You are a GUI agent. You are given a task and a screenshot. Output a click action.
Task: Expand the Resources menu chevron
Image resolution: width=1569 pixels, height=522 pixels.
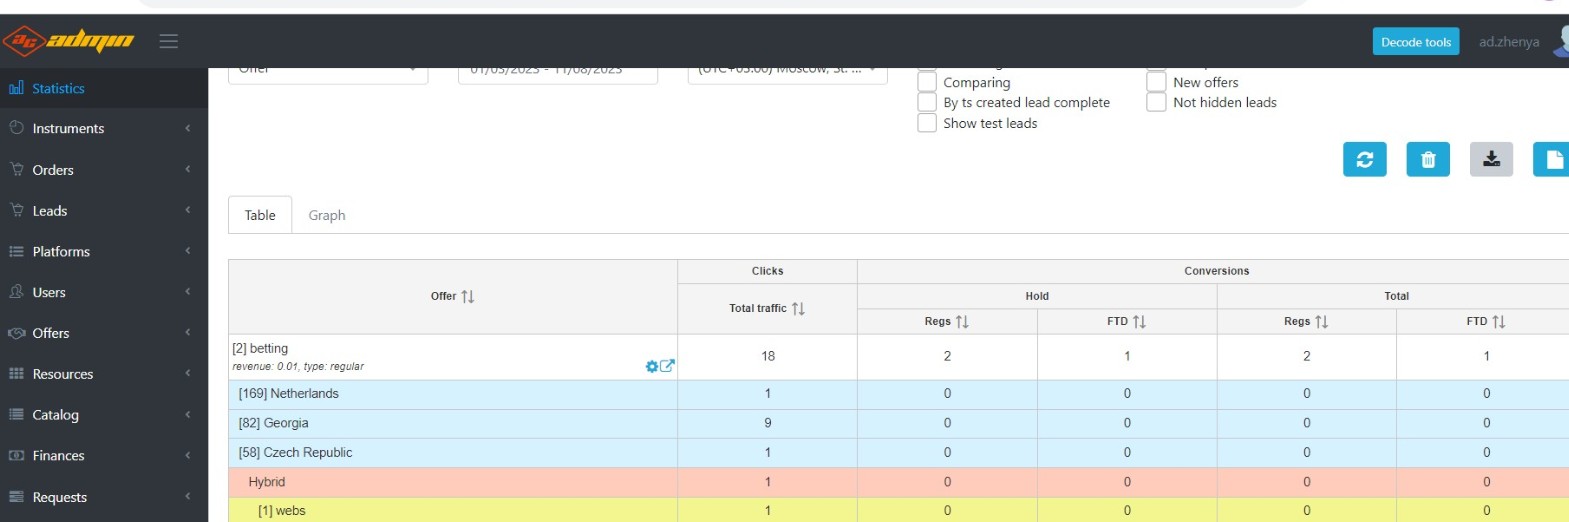(187, 374)
